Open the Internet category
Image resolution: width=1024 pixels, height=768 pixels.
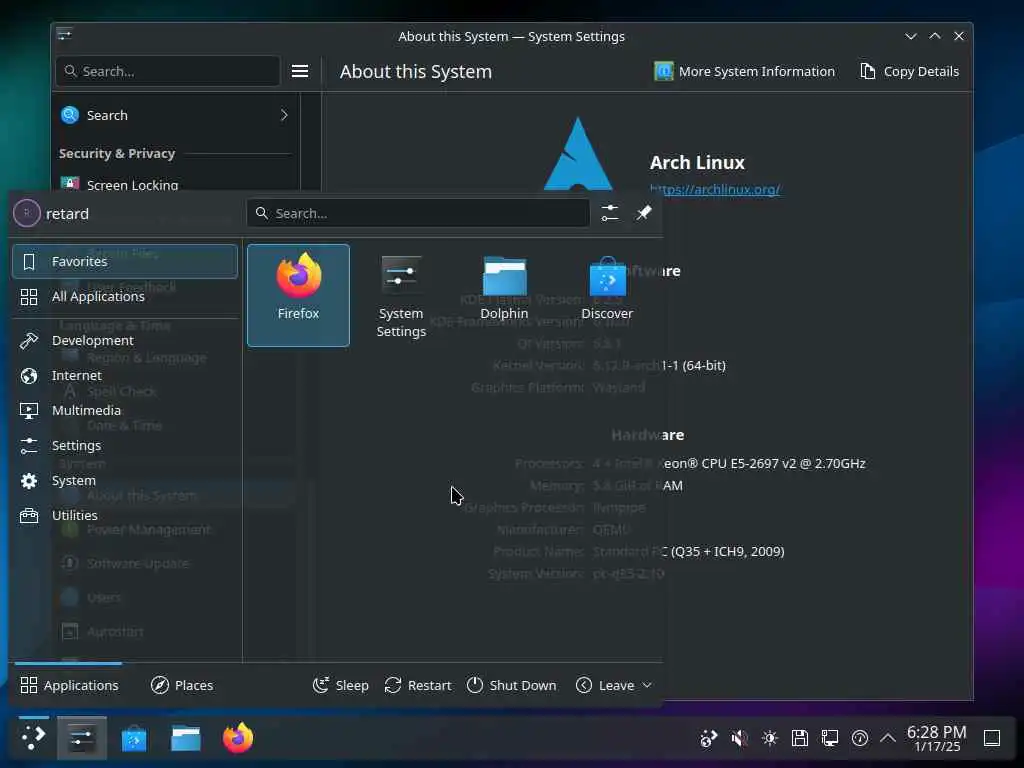[125, 376]
